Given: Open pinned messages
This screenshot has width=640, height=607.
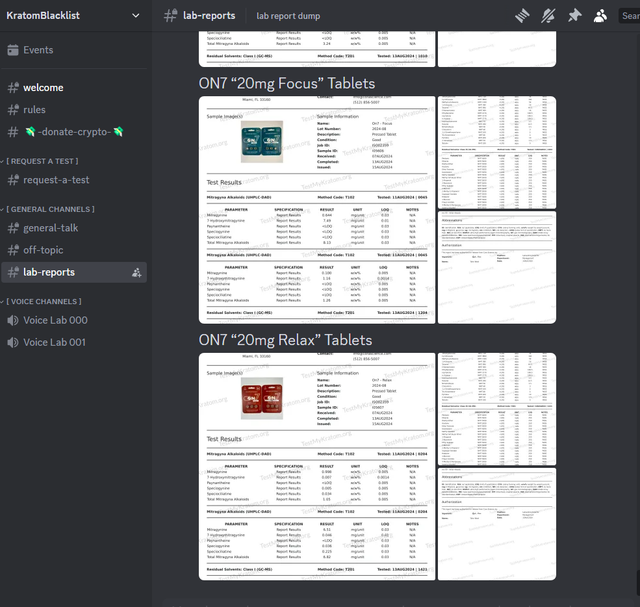Looking at the screenshot, I should point(574,16).
